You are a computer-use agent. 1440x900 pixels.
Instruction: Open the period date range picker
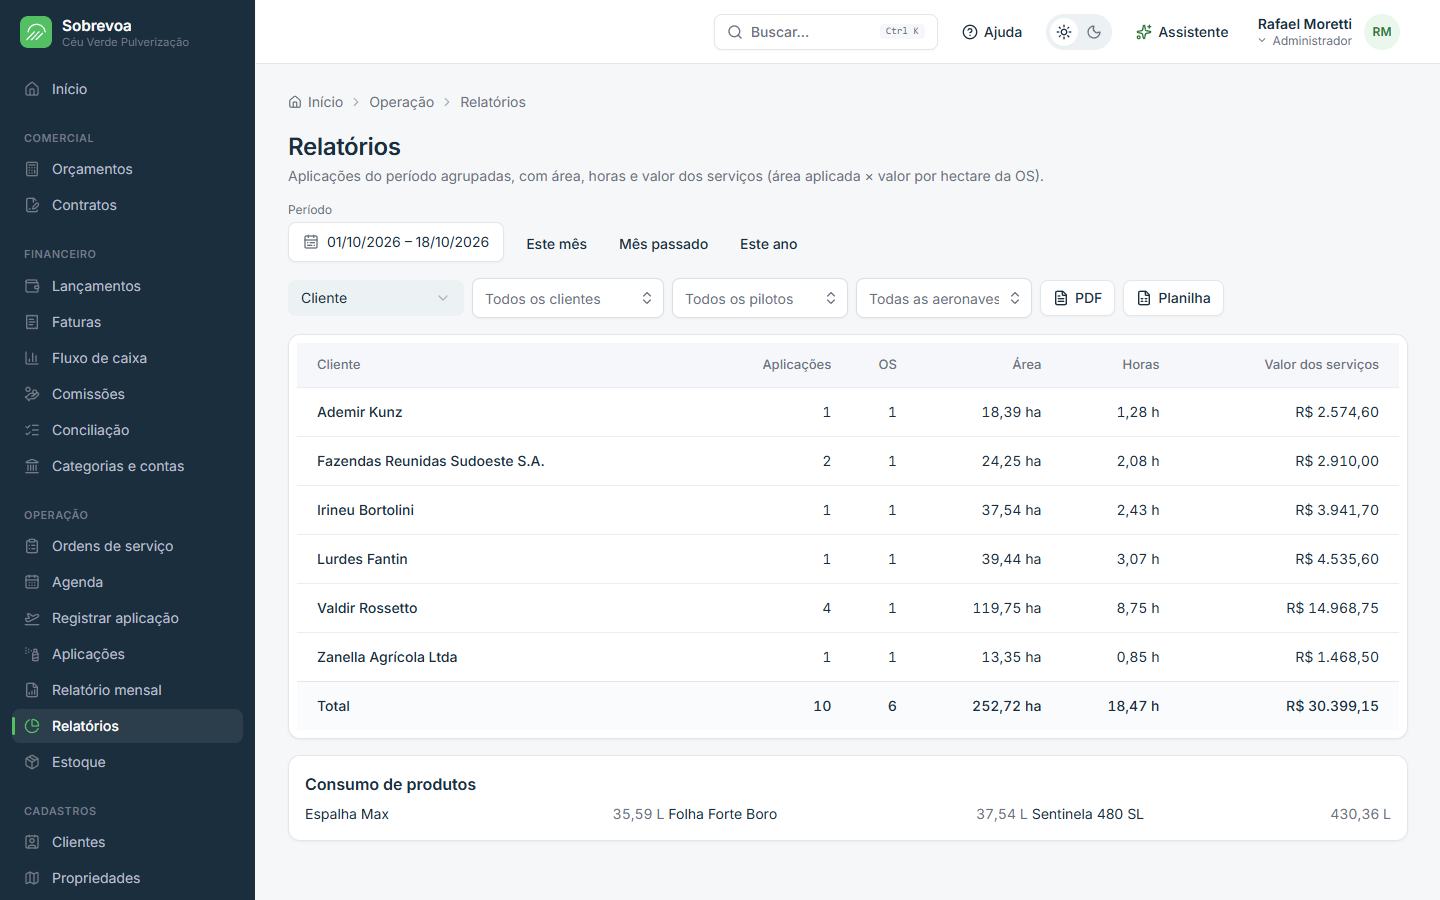[x=396, y=242]
